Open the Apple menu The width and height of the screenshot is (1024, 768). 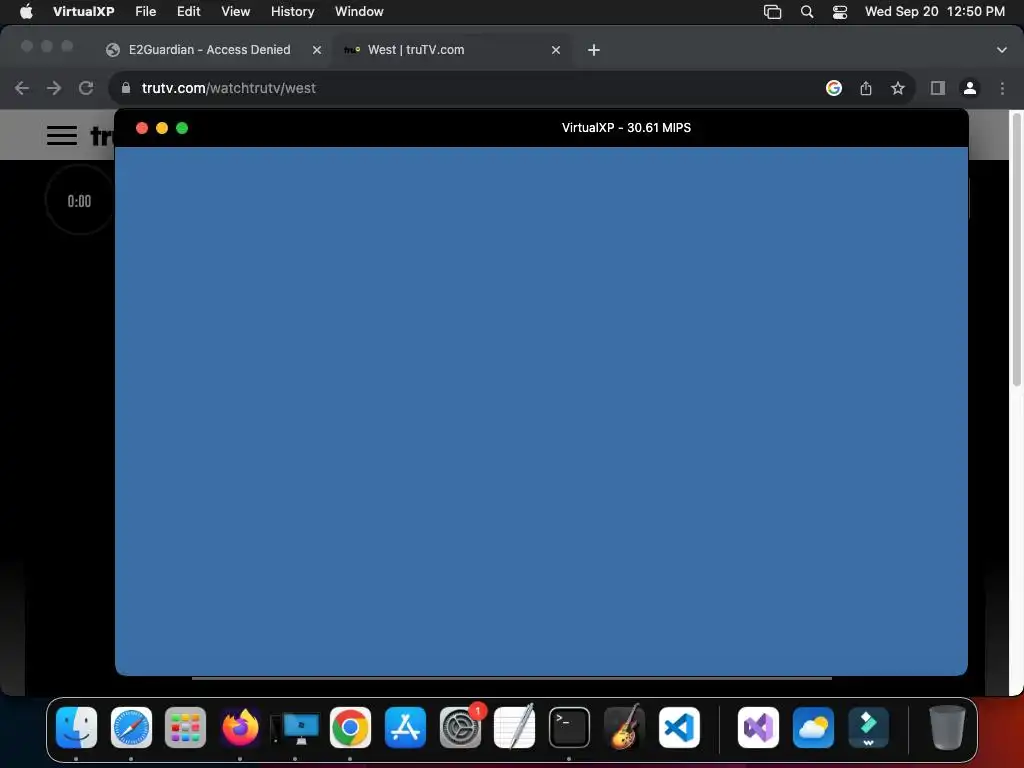click(x=26, y=12)
